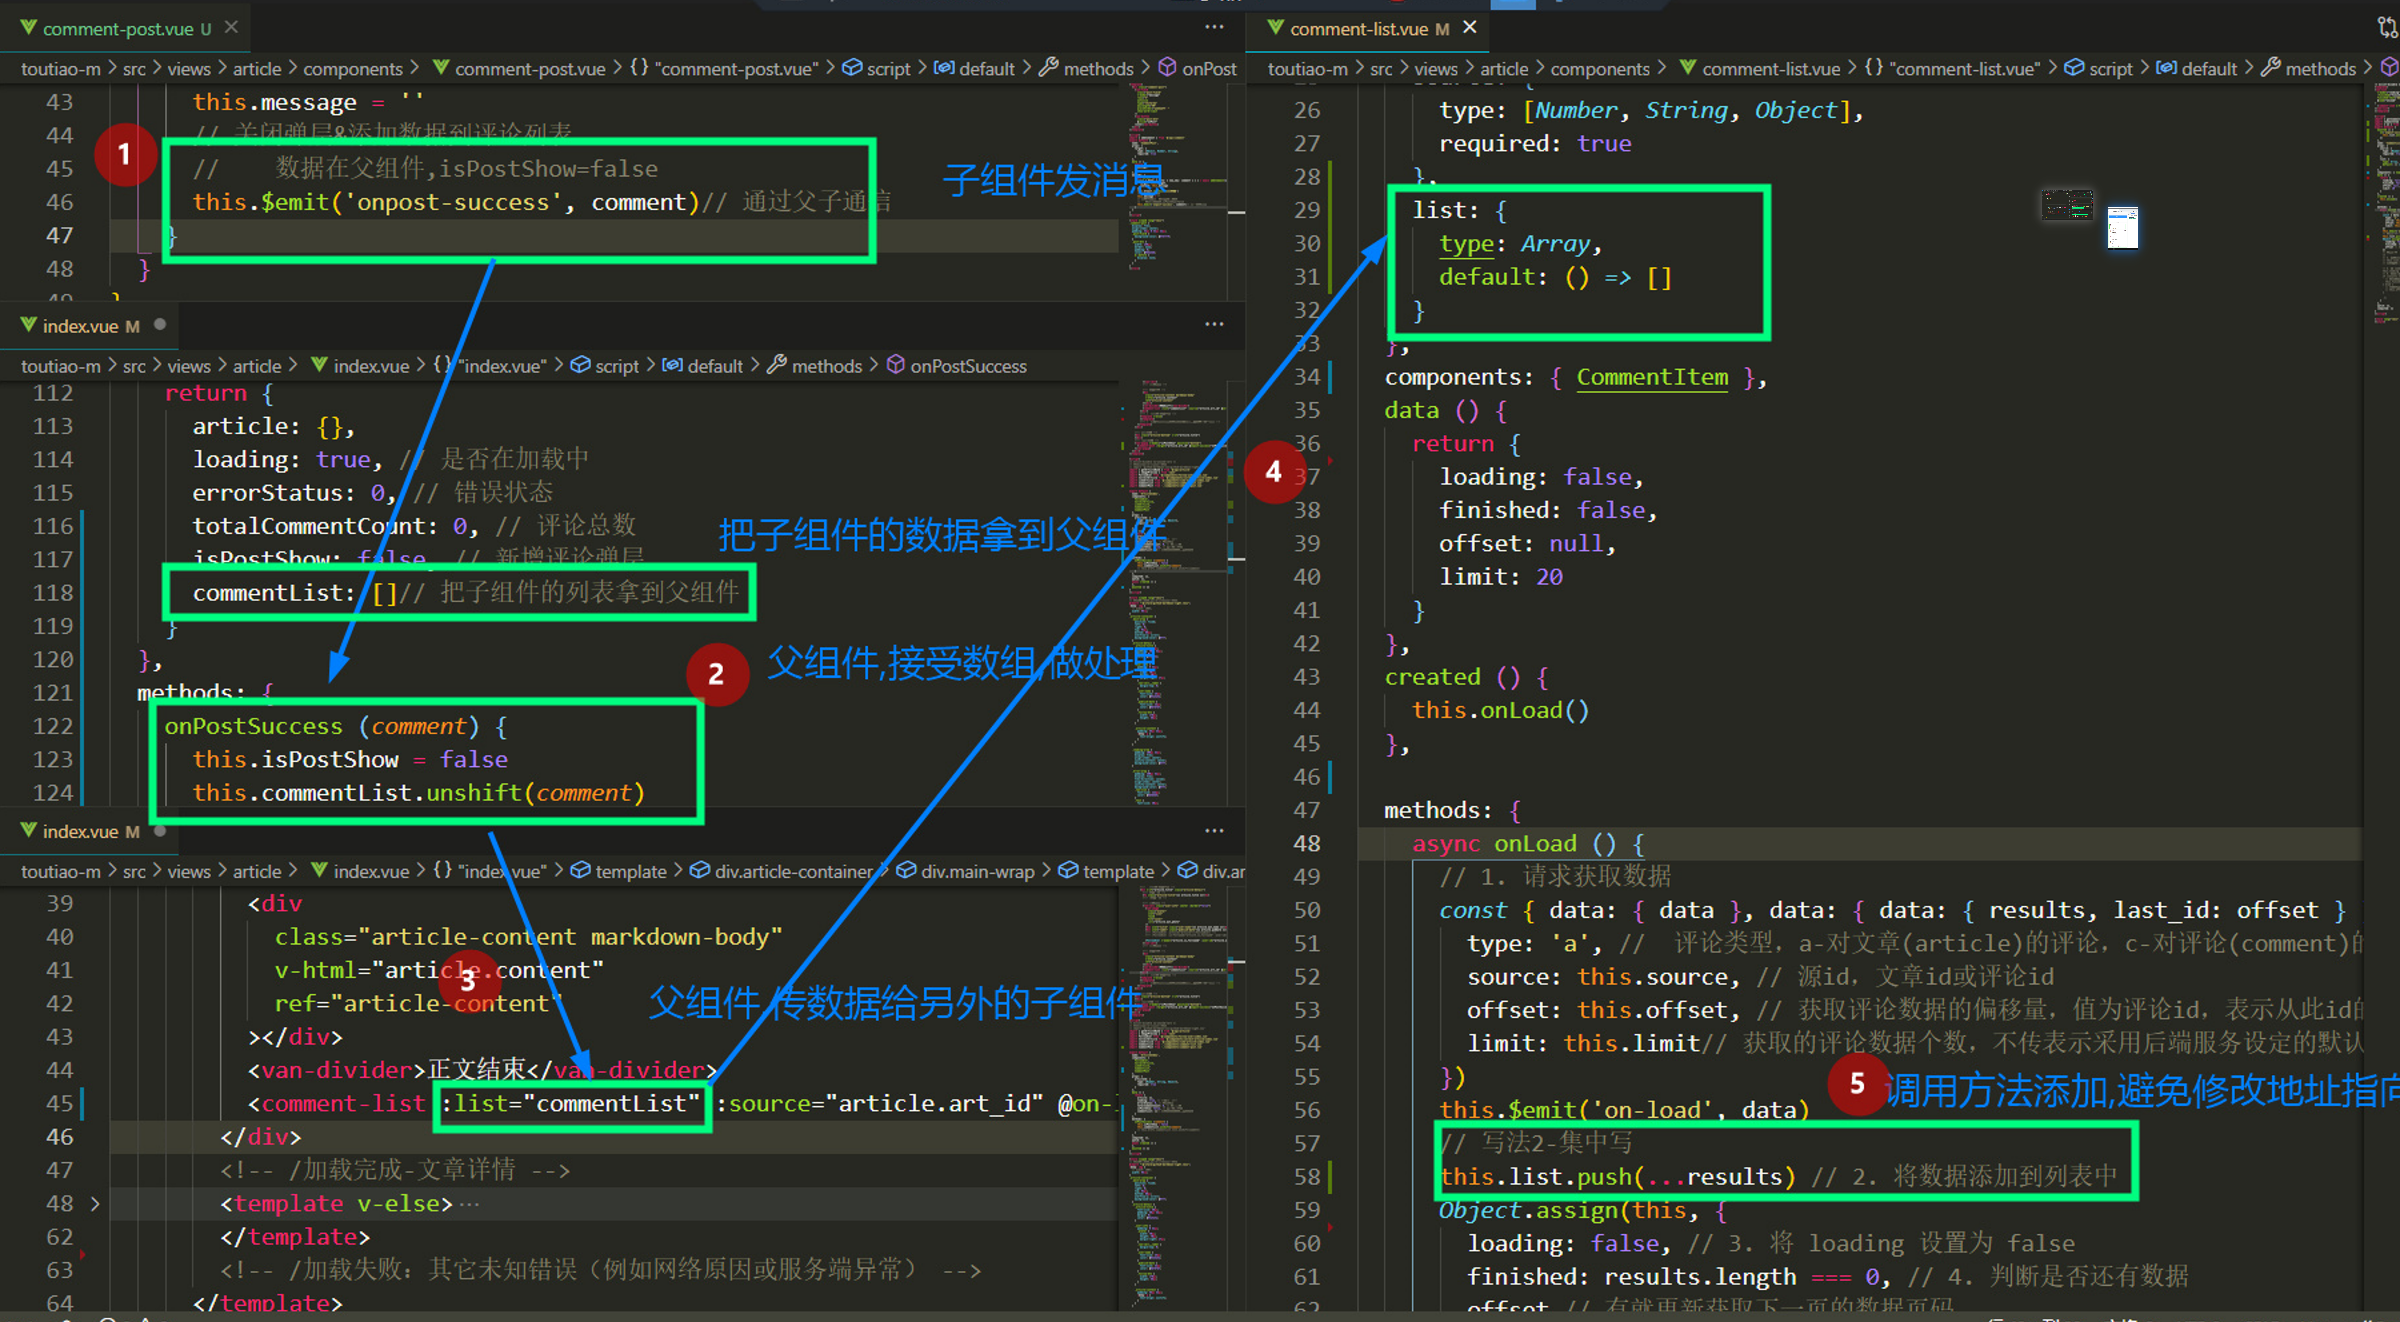Open script breadcrumb in onPostSuccess index.vue pane
2400x1322 pixels.
pyautogui.click(x=605, y=366)
